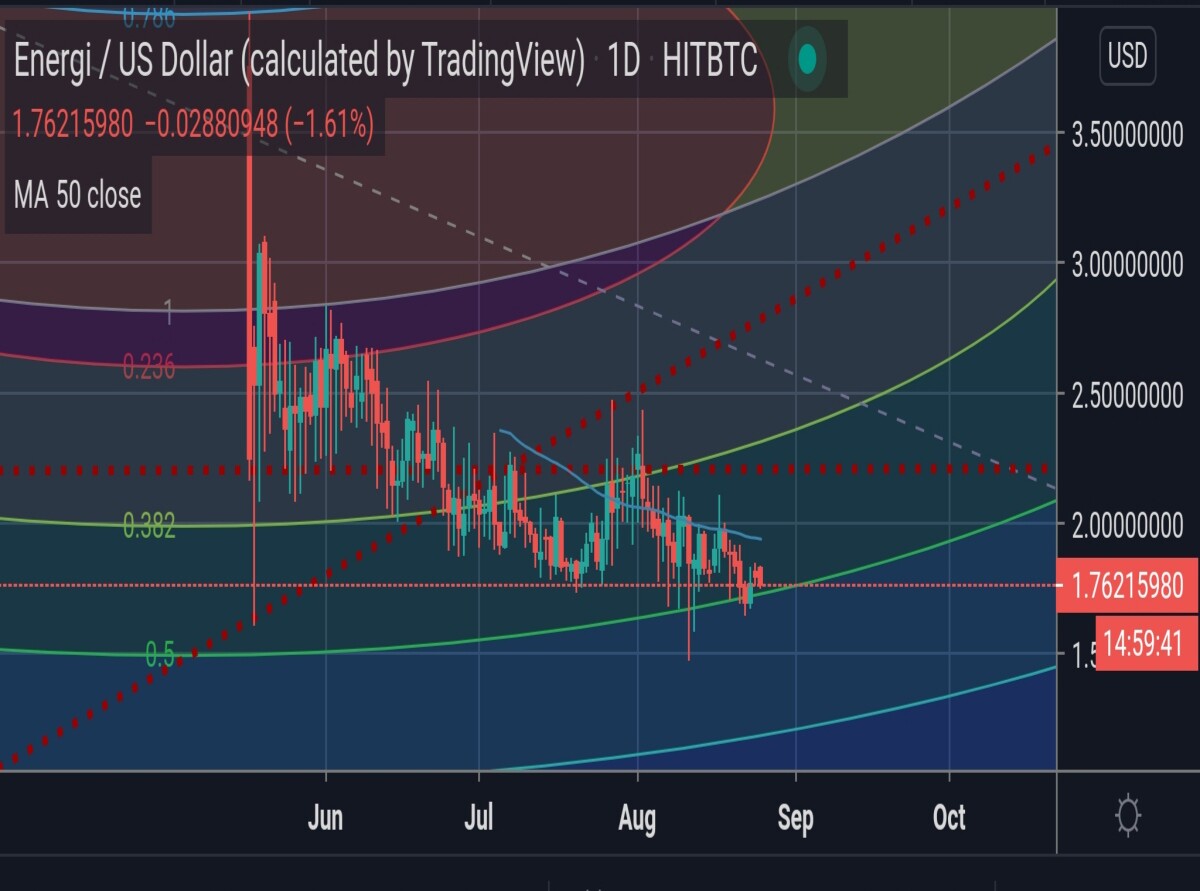Click the Aug date axis label
This screenshot has width=1200, height=891.
637,818
